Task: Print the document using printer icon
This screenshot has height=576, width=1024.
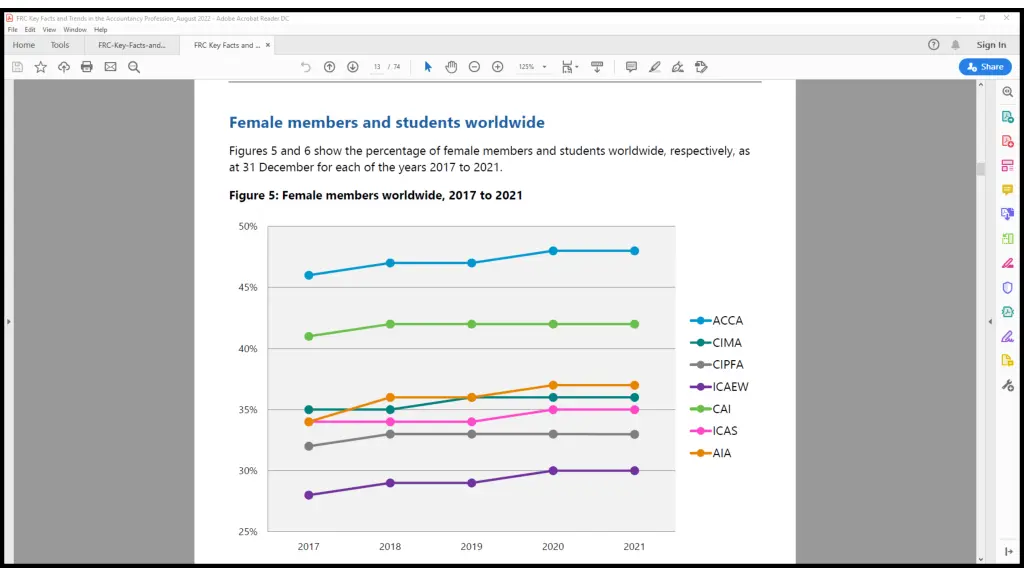Action: [87, 67]
